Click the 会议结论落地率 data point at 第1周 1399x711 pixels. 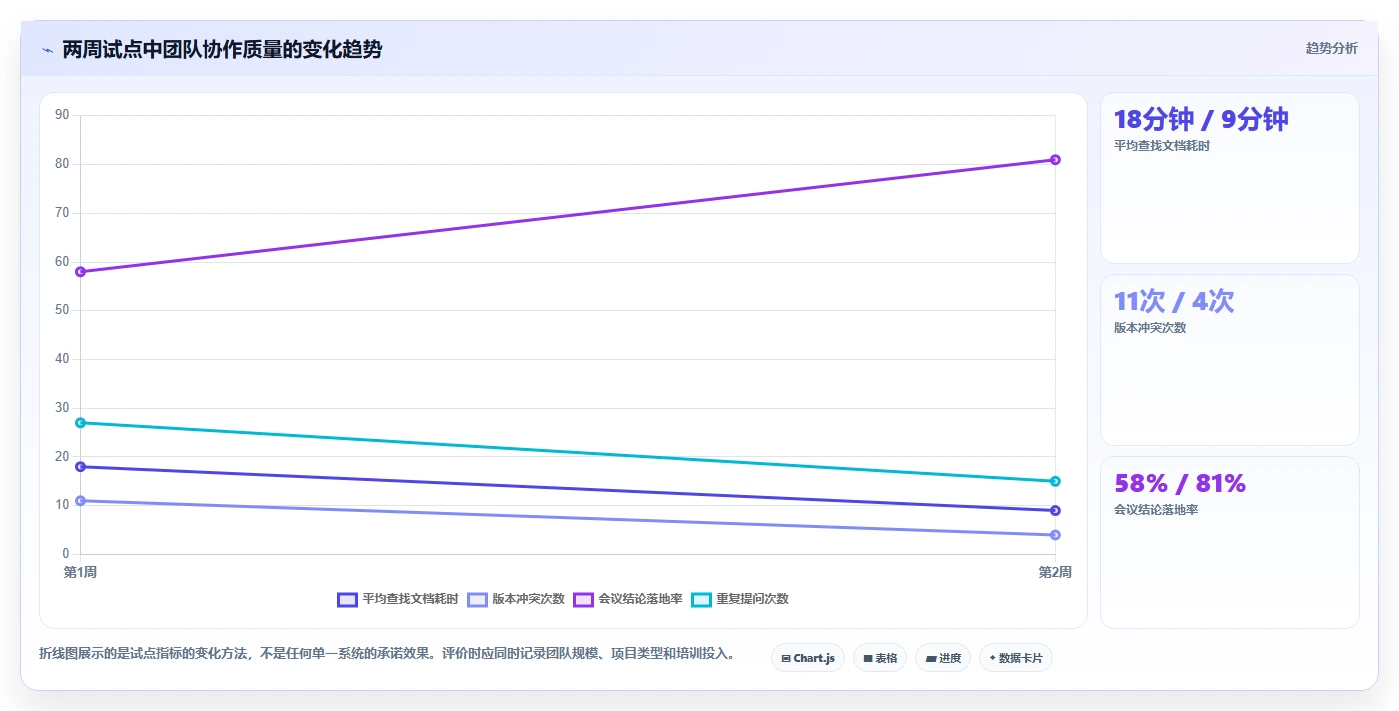80,272
